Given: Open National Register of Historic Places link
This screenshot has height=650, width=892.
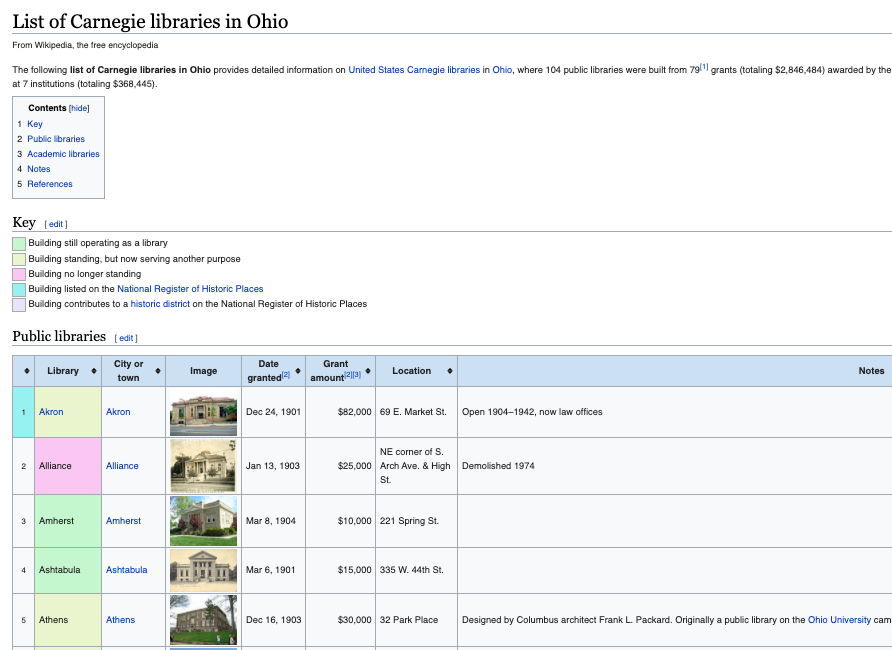Looking at the screenshot, I should [x=190, y=289].
